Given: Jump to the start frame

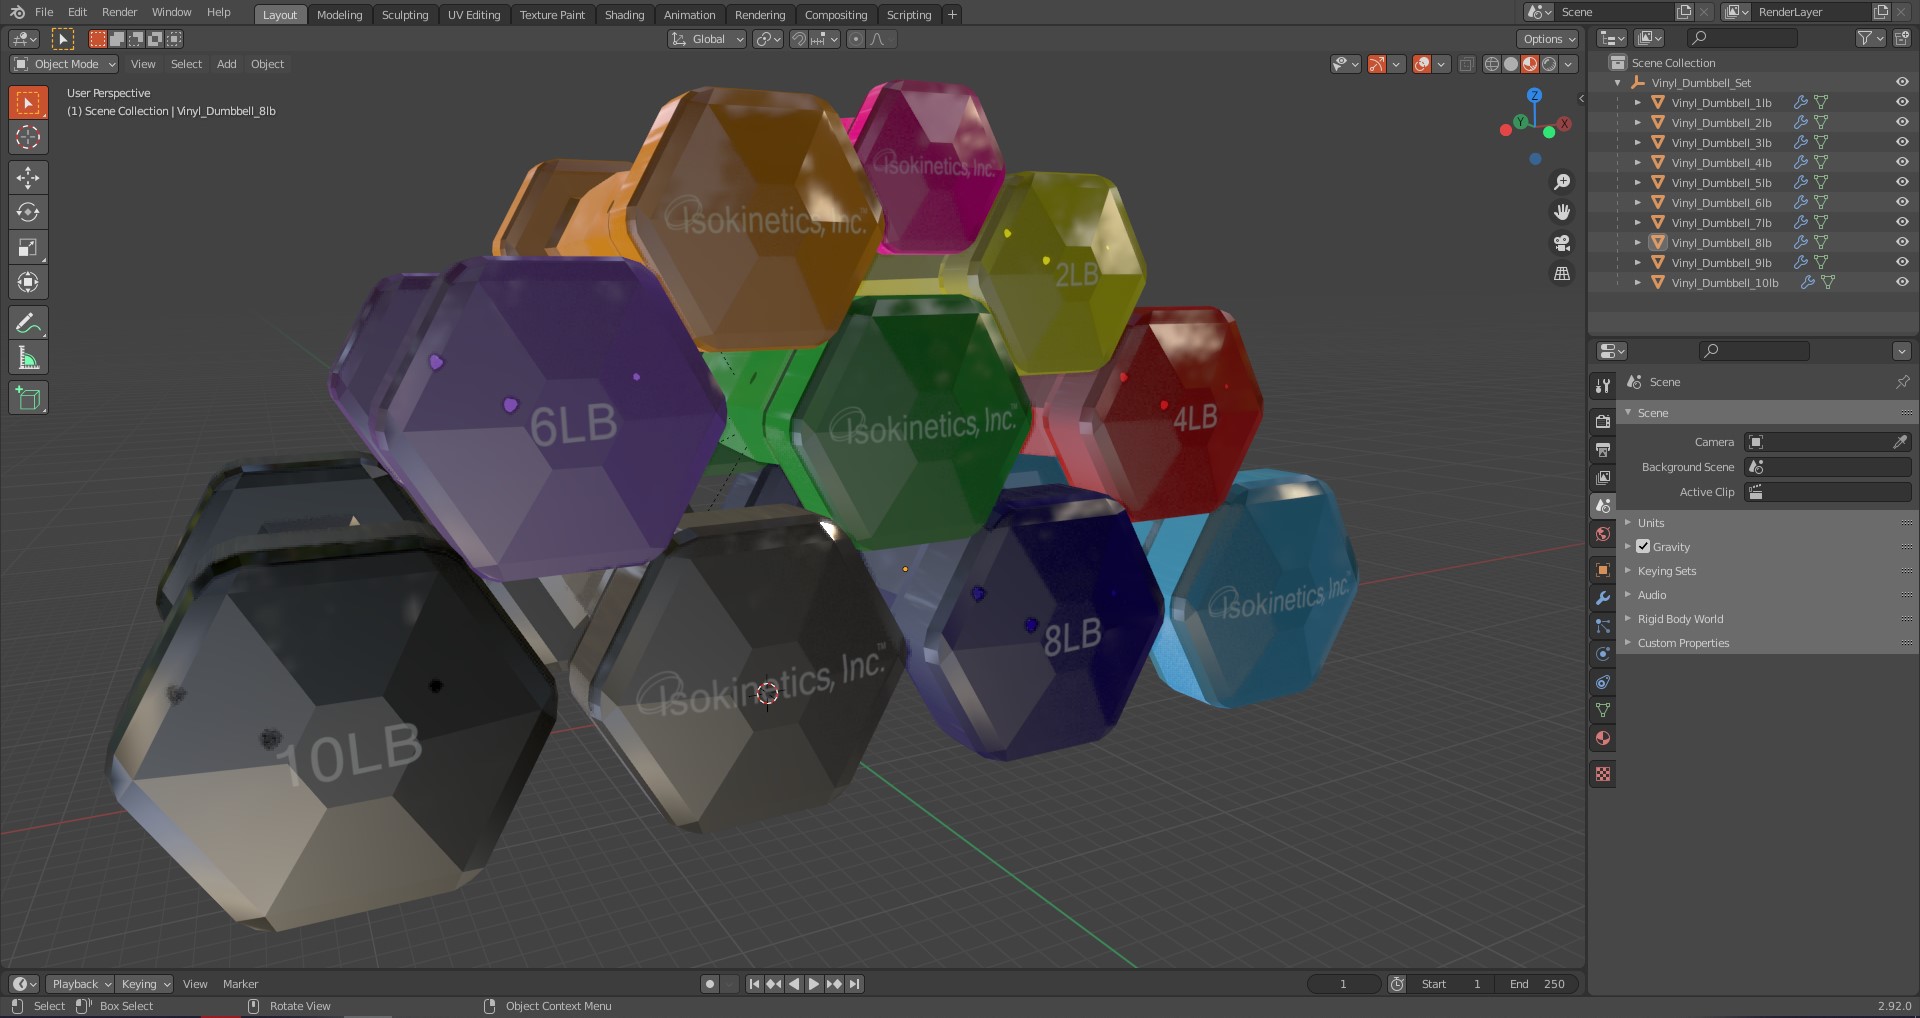Looking at the screenshot, I should point(754,984).
